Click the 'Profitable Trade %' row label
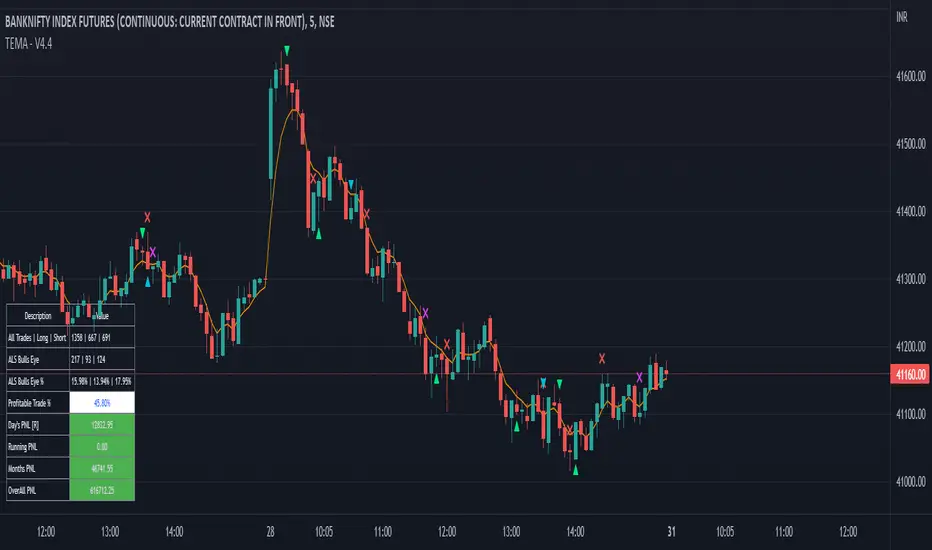Screen dimensions: 932x550 click(x=37, y=403)
